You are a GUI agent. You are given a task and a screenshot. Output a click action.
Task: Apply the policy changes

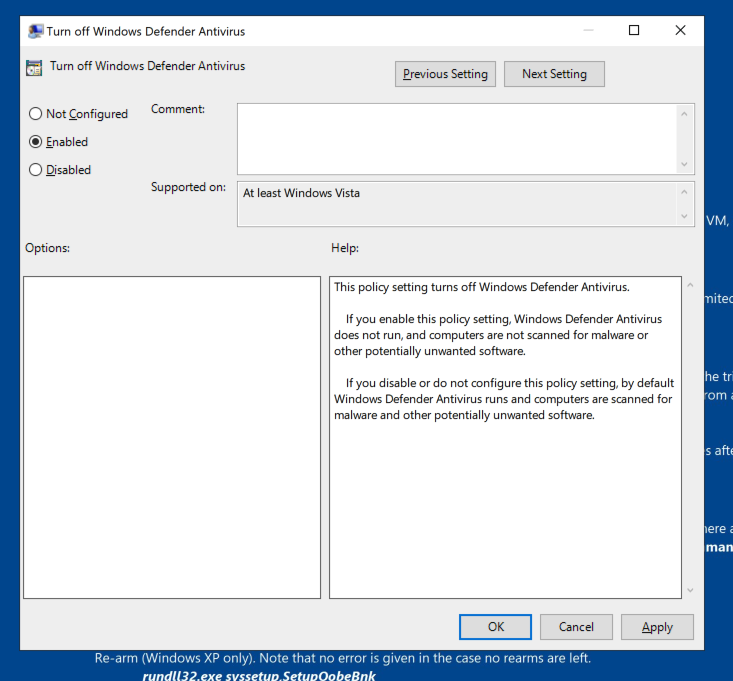(657, 627)
